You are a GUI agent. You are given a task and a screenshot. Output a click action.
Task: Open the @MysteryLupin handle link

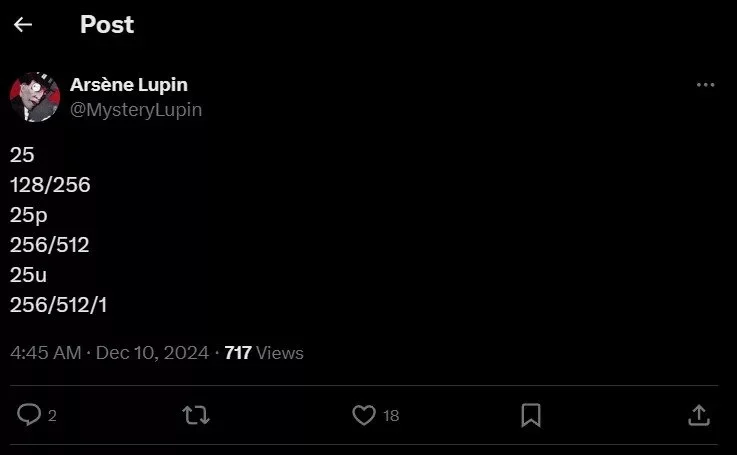click(x=136, y=110)
